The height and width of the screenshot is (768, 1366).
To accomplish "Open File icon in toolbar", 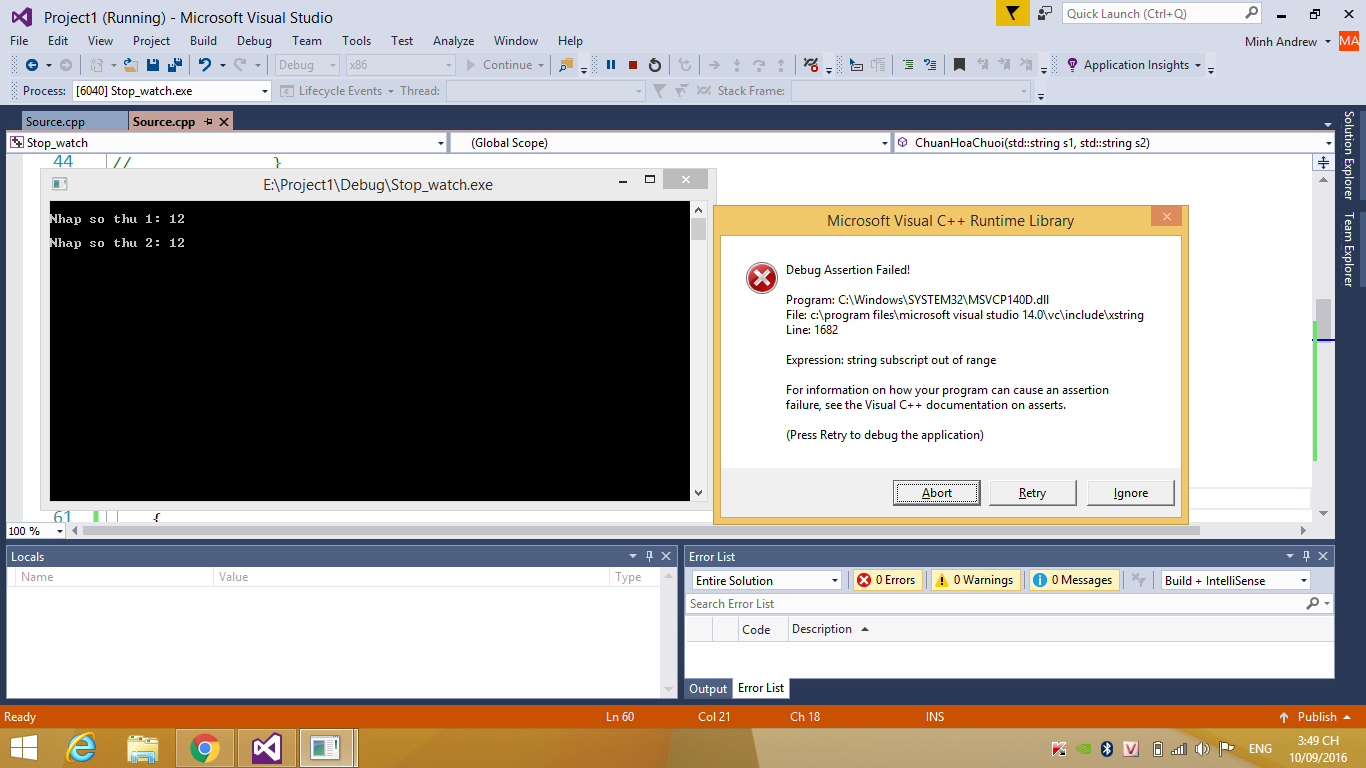I will (131, 65).
